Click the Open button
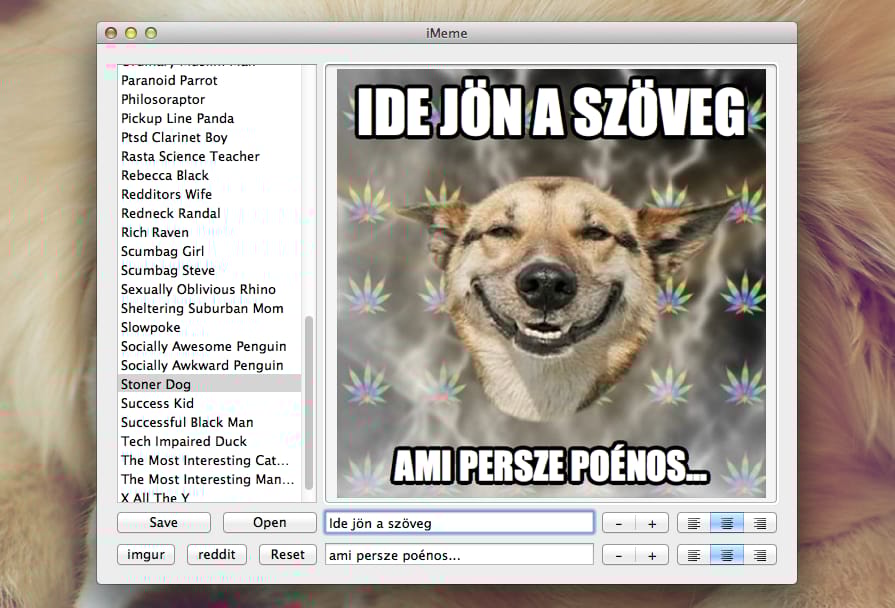This screenshot has height=608, width=895. [269, 522]
